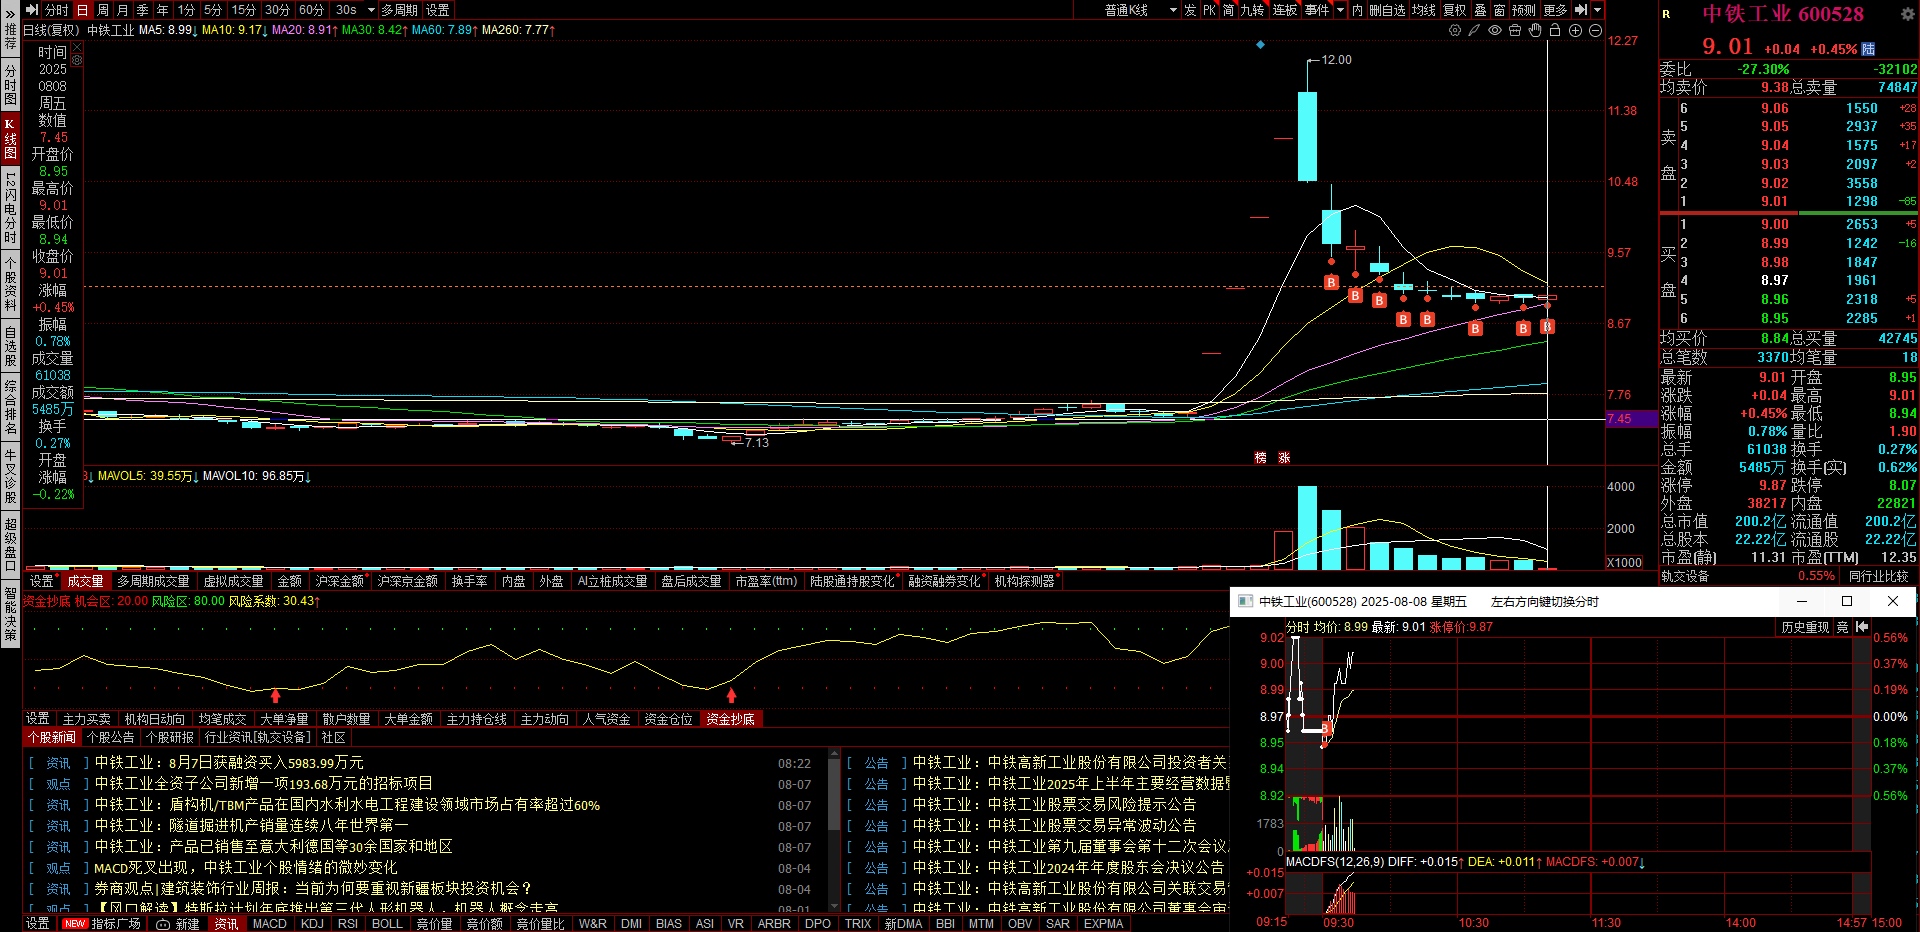Click the panel toggle arrow icon next to 更多
The width and height of the screenshot is (1920, 932).
[x=1581, y=10]
